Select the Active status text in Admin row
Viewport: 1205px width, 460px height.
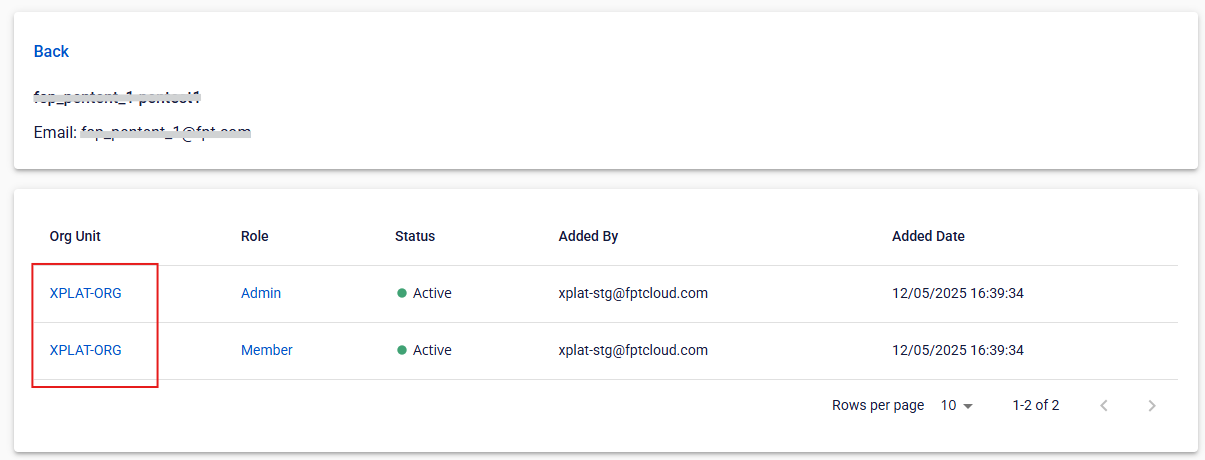[x=432, y=293]
